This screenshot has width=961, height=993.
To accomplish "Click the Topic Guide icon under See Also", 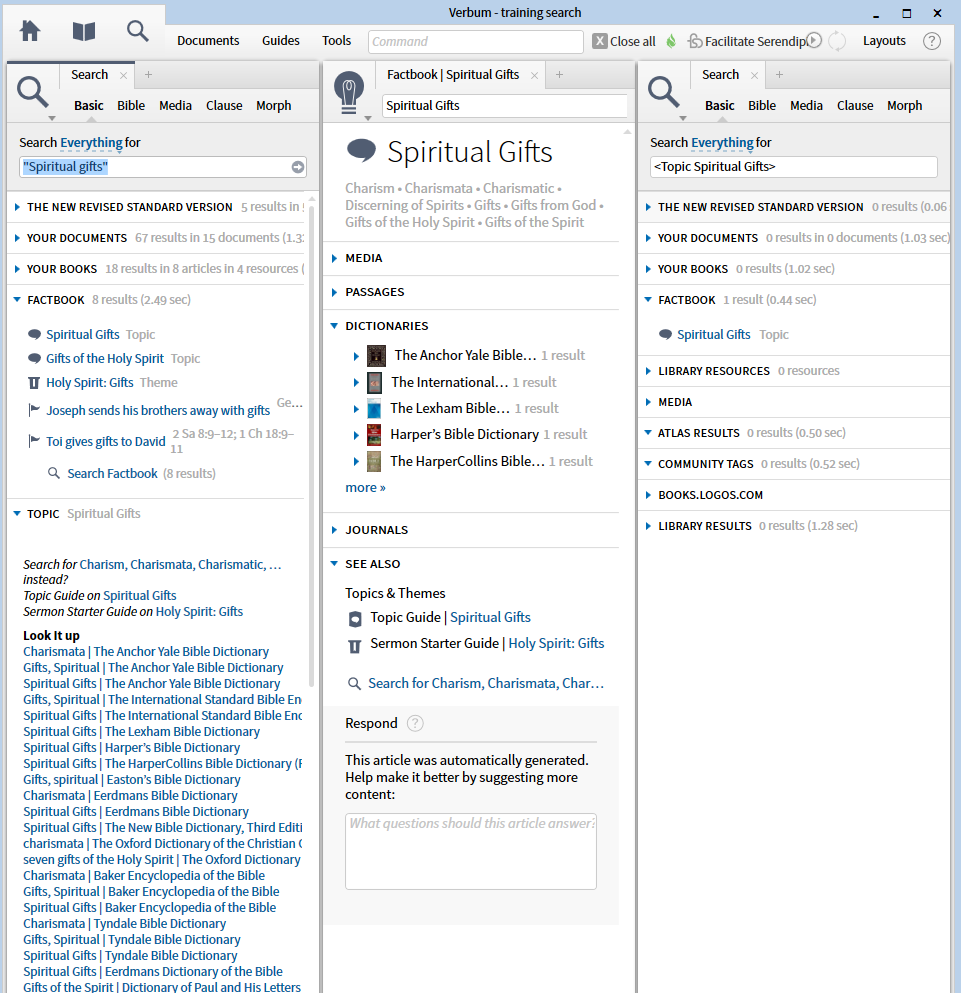I will pos(355,619).
